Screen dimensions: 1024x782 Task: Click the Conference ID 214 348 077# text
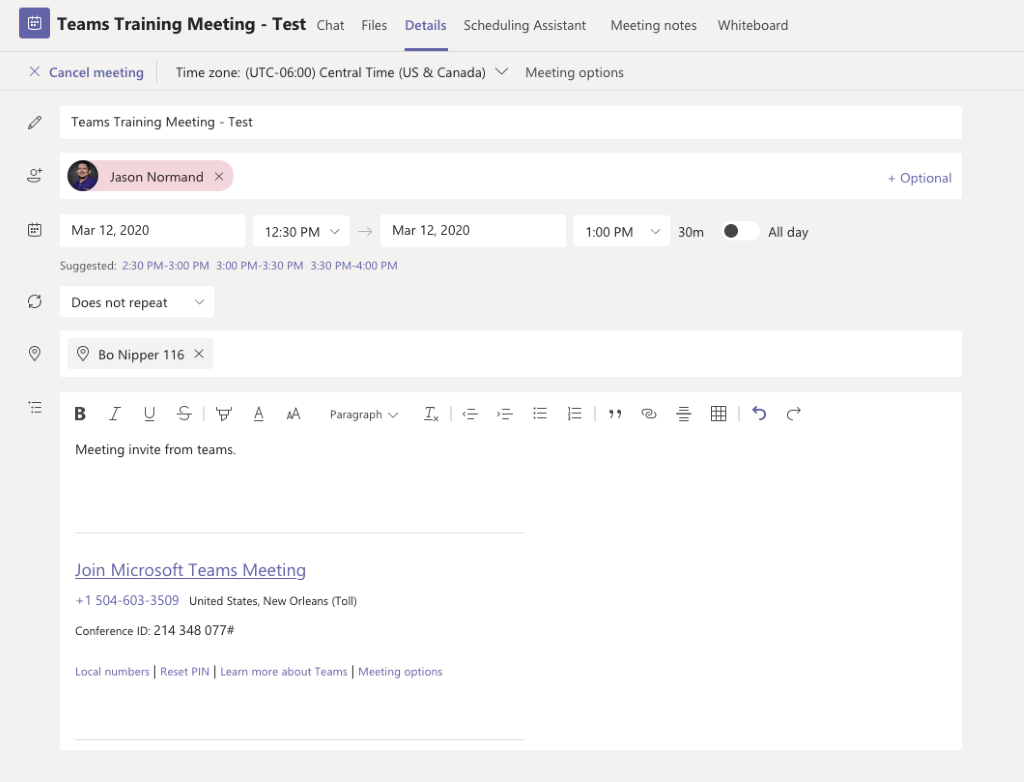click(155, 630)
